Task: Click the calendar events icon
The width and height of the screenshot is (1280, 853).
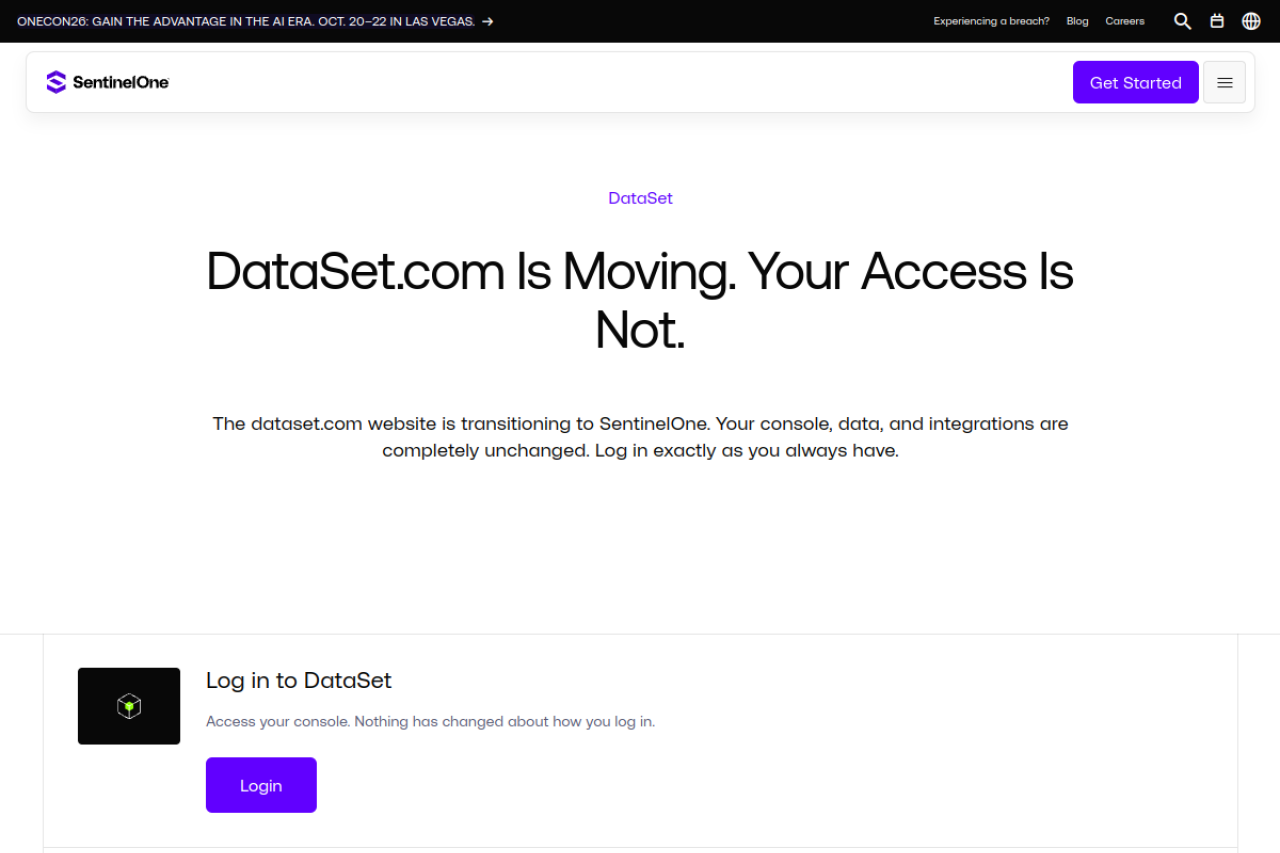Action: (x=1217, y=21)
